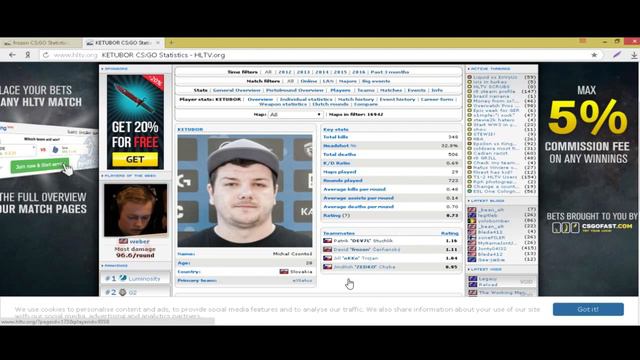Click the flag icon beside the Legacy video
This screenshot has width=640, height=360.
[473, 279]
